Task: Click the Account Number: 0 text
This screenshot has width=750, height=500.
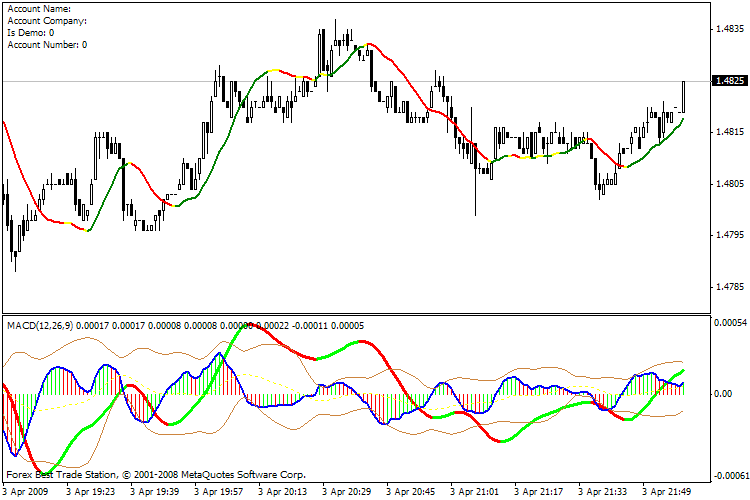Action: (47, 45)
